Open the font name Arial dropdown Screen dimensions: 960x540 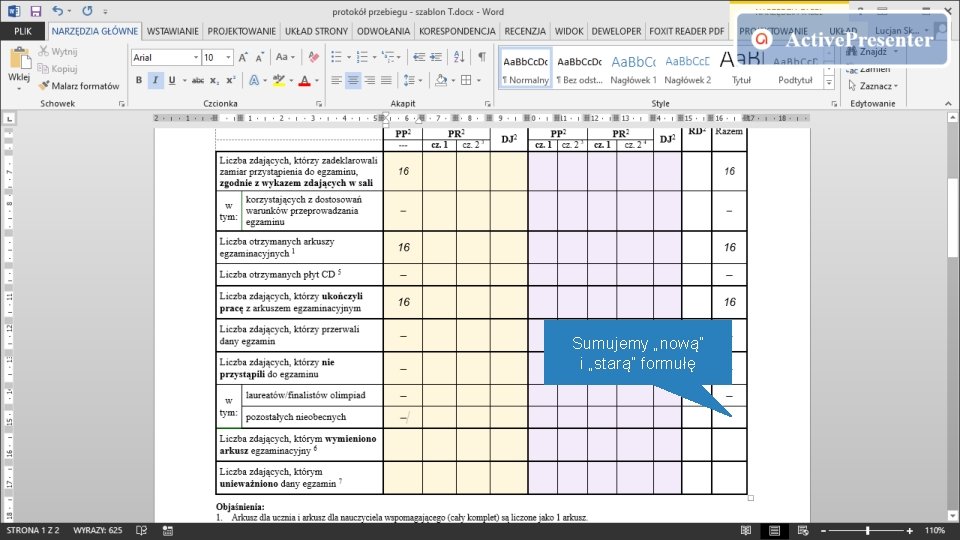click(x=196, y=57)
